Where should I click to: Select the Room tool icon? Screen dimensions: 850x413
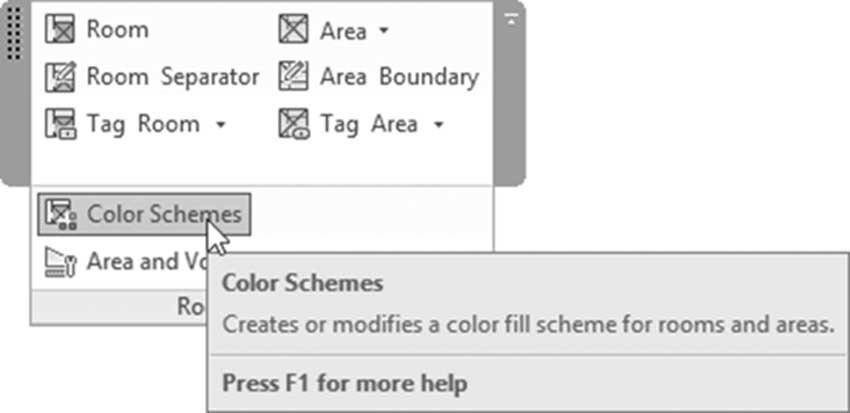60,29
